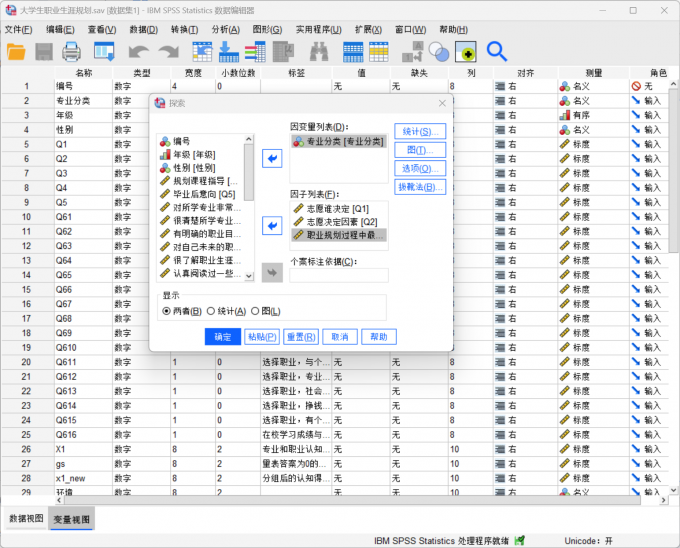Open 对齐 cell for 专业分类 row
680x548 pixels.
click(x=525, y=101)
